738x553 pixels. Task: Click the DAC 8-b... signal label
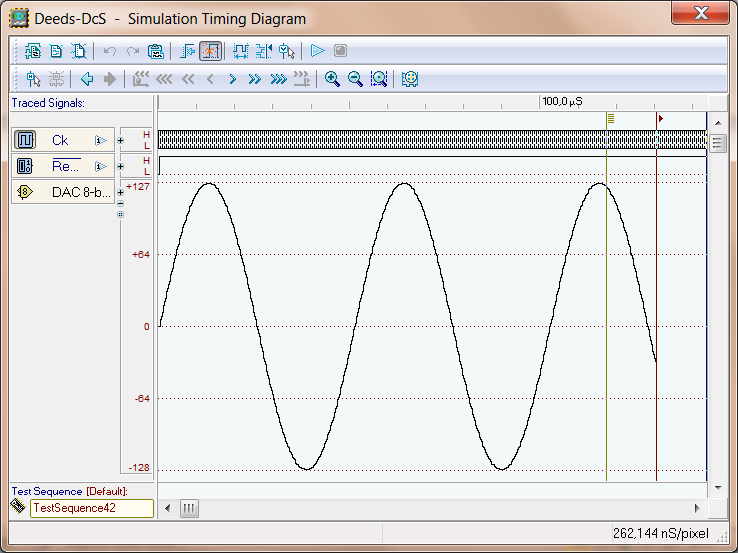pyautogui.click(x=81, y=192)
